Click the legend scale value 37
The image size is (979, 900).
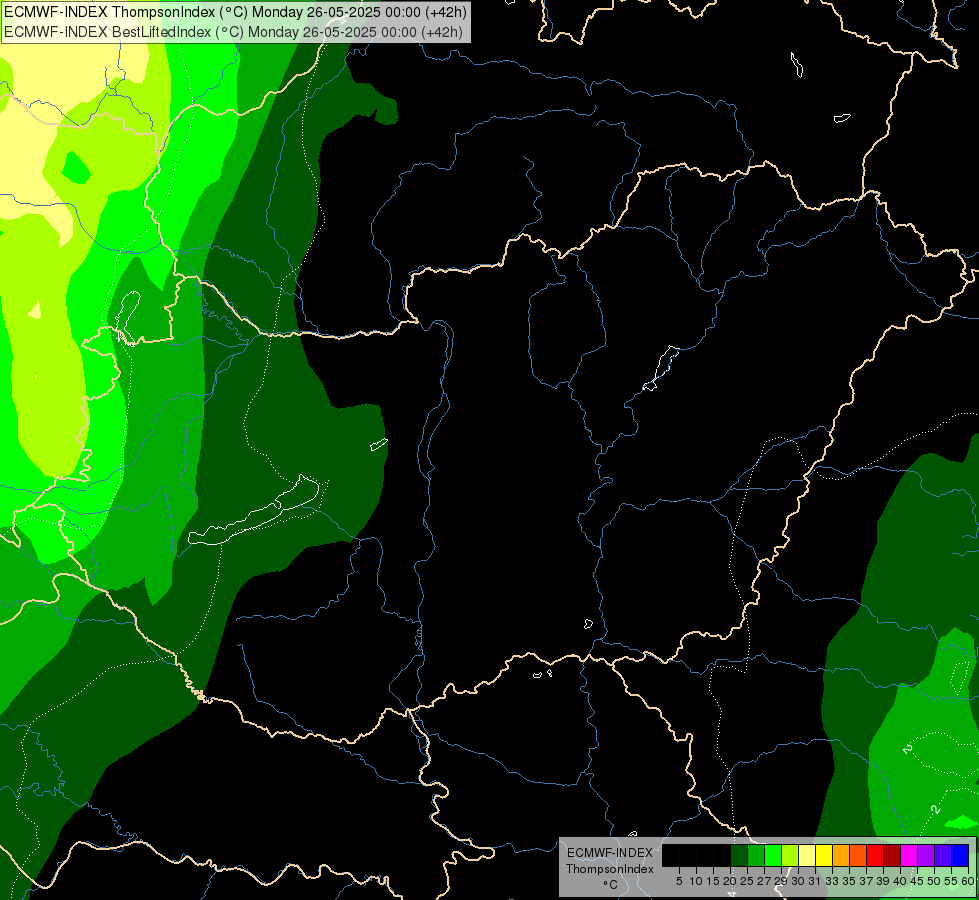[x=867, y=881]
